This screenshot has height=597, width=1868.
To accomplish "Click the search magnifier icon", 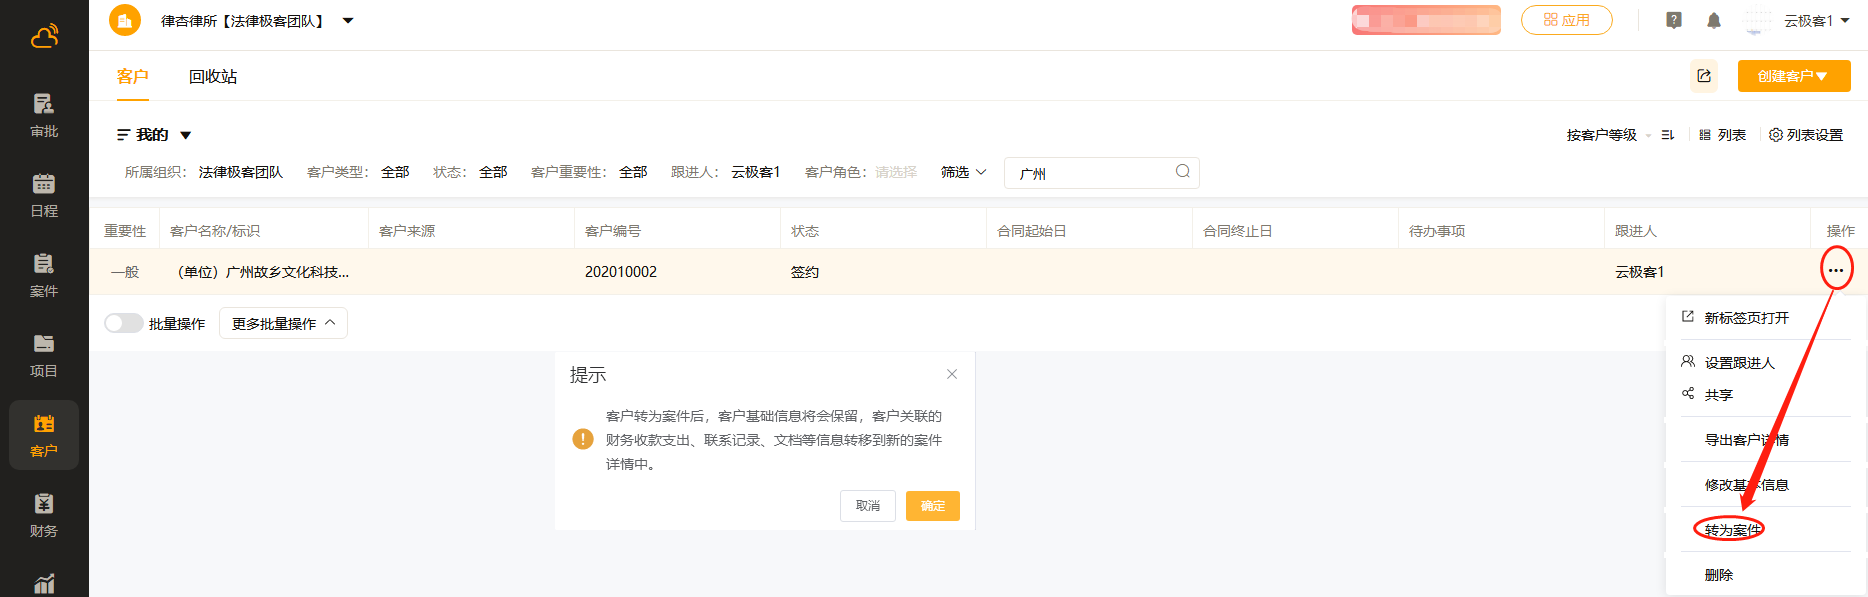I will [1182, 172].
